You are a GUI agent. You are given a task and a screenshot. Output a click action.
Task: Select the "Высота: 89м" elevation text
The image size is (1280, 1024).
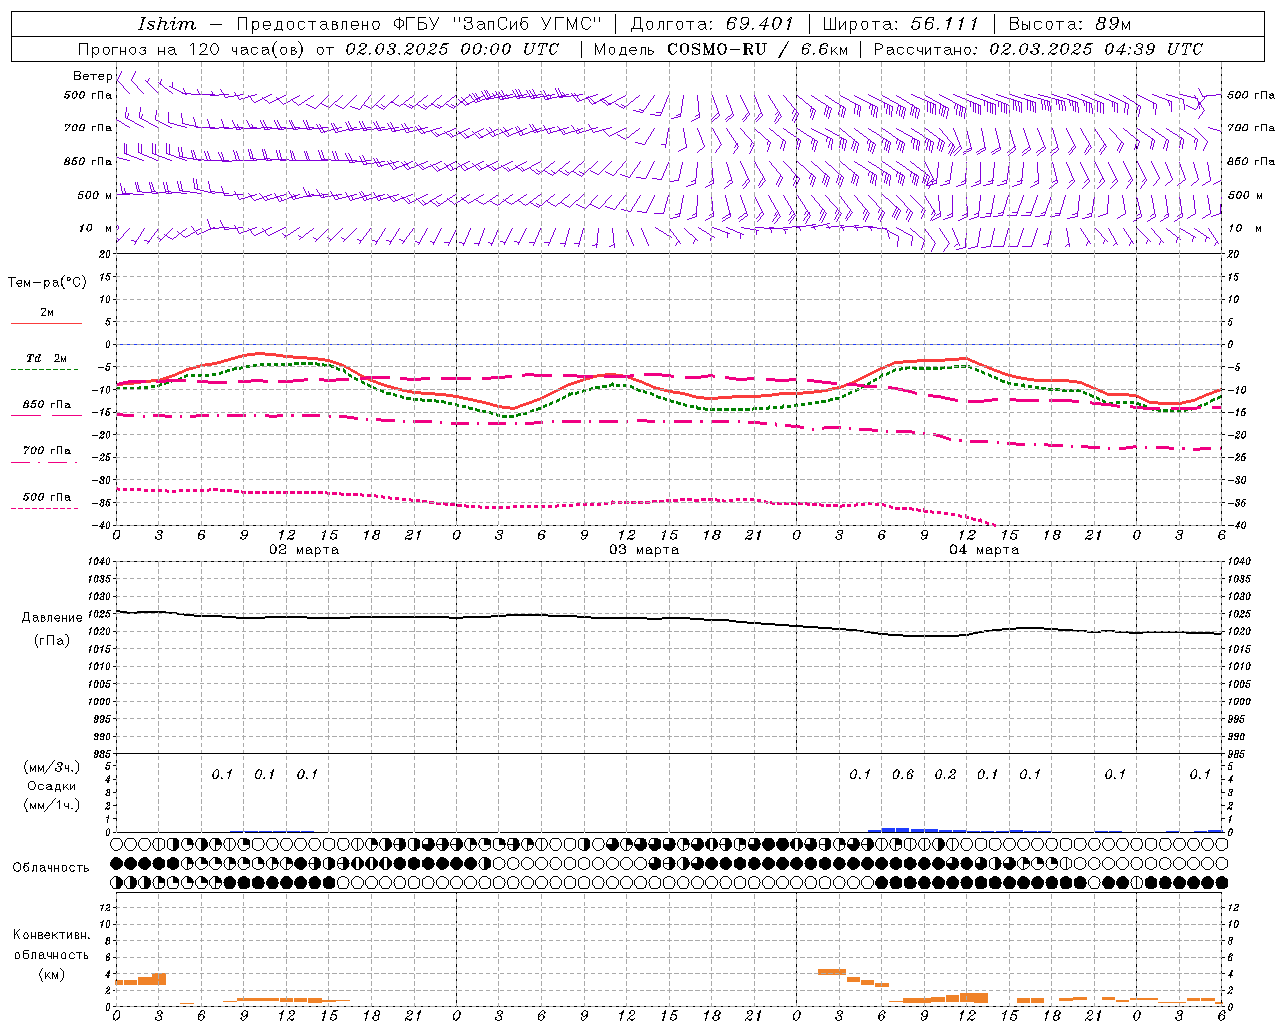click(x=1070, y=24)
